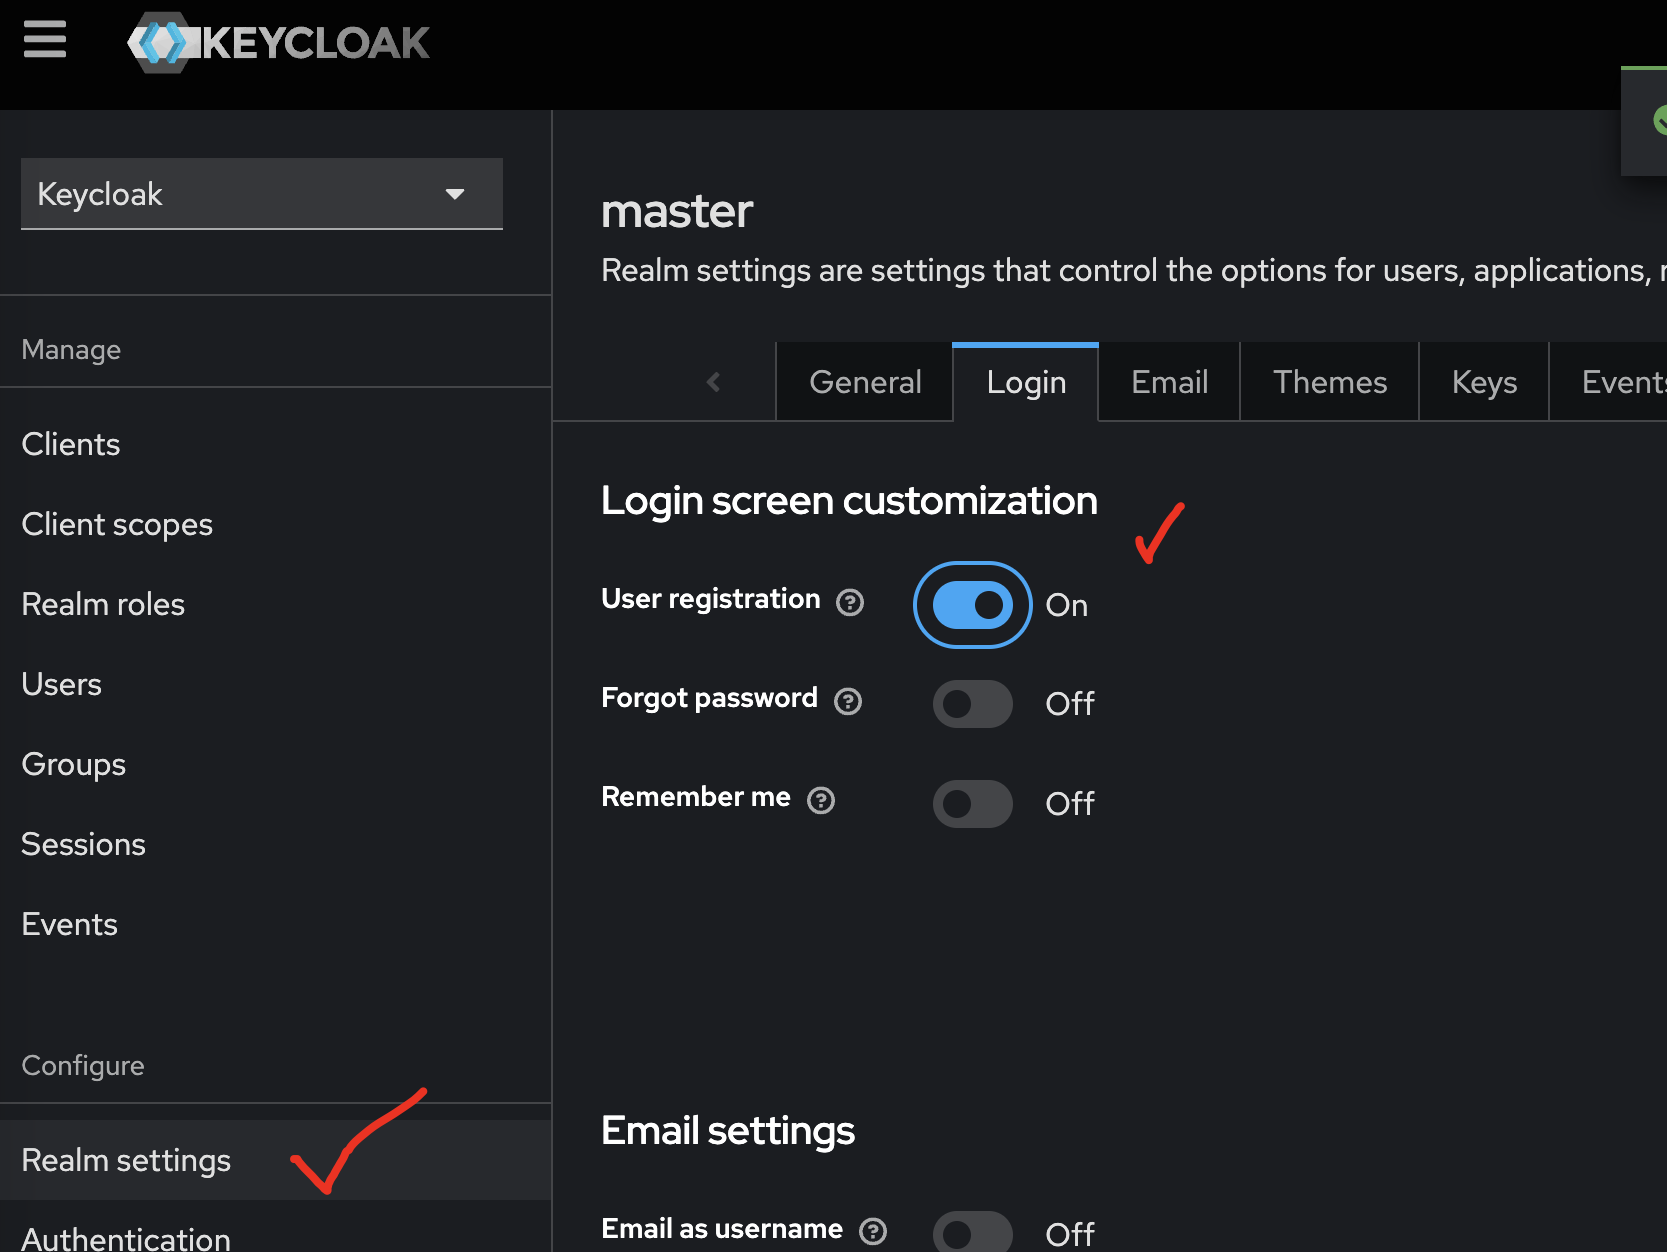Open Realm roles in the sidebar
Viewport: 1667px width, 1252px height.
(276, 604)
